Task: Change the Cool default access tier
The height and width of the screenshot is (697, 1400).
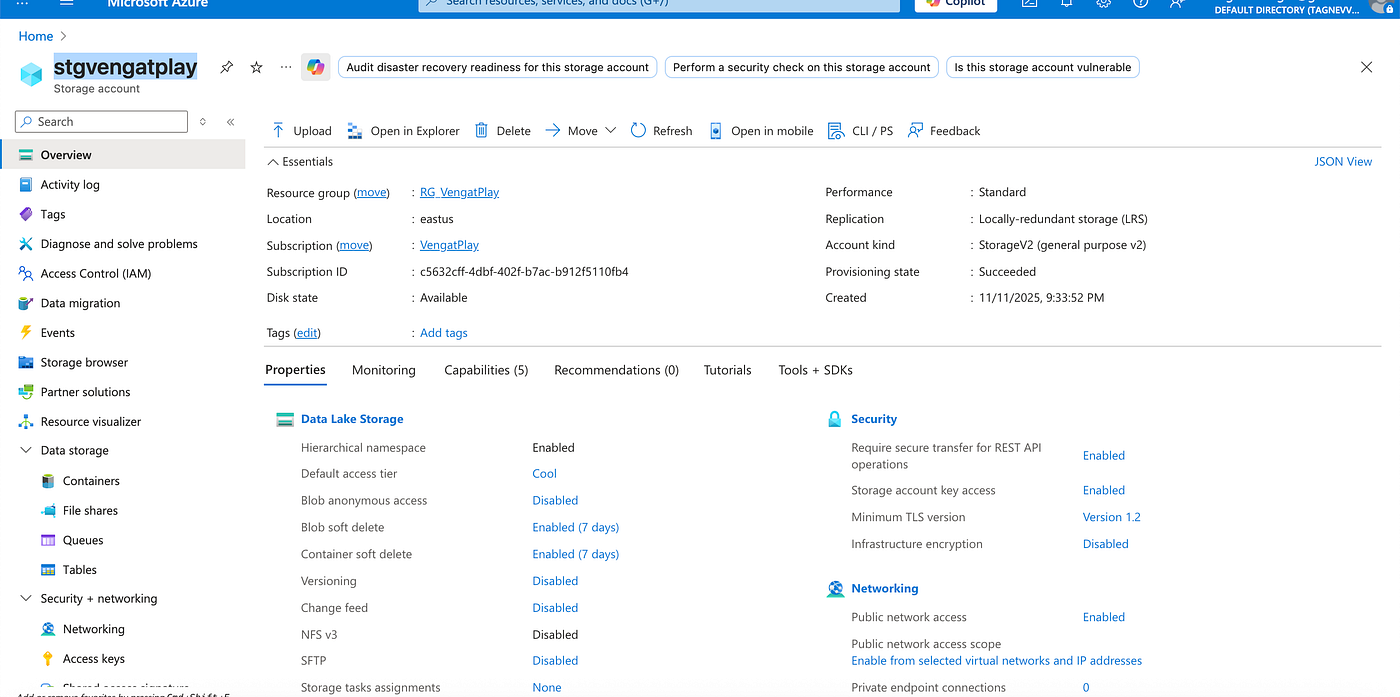Action: pos(544,474)
